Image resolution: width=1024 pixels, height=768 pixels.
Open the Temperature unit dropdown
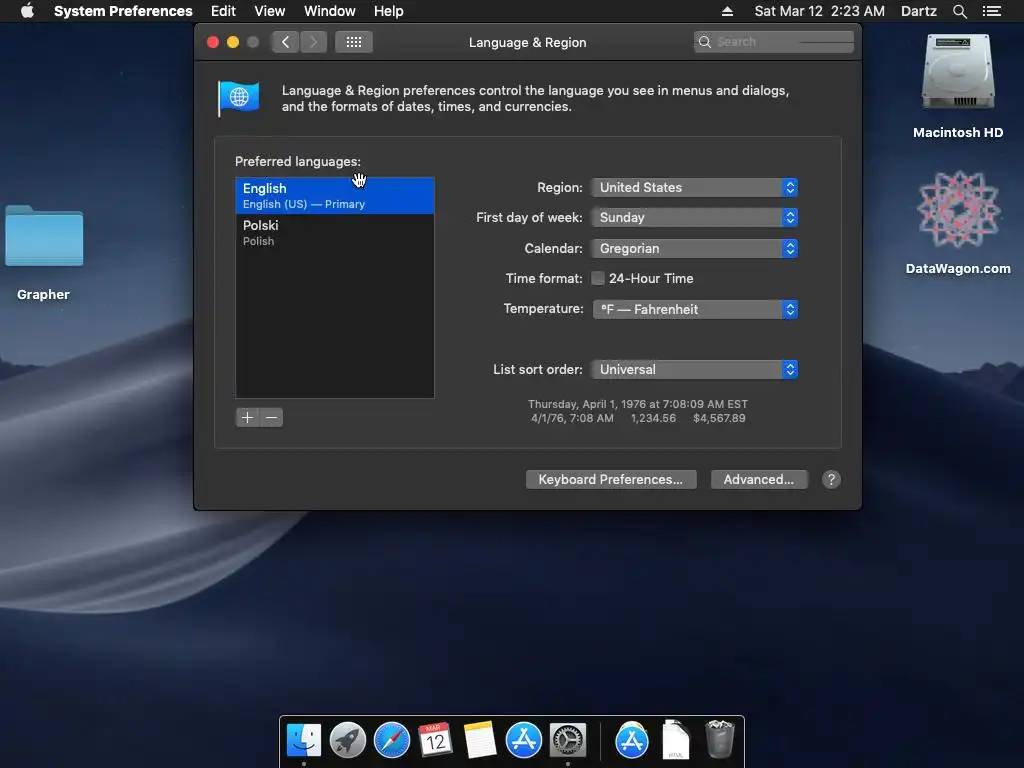[695, 309]
